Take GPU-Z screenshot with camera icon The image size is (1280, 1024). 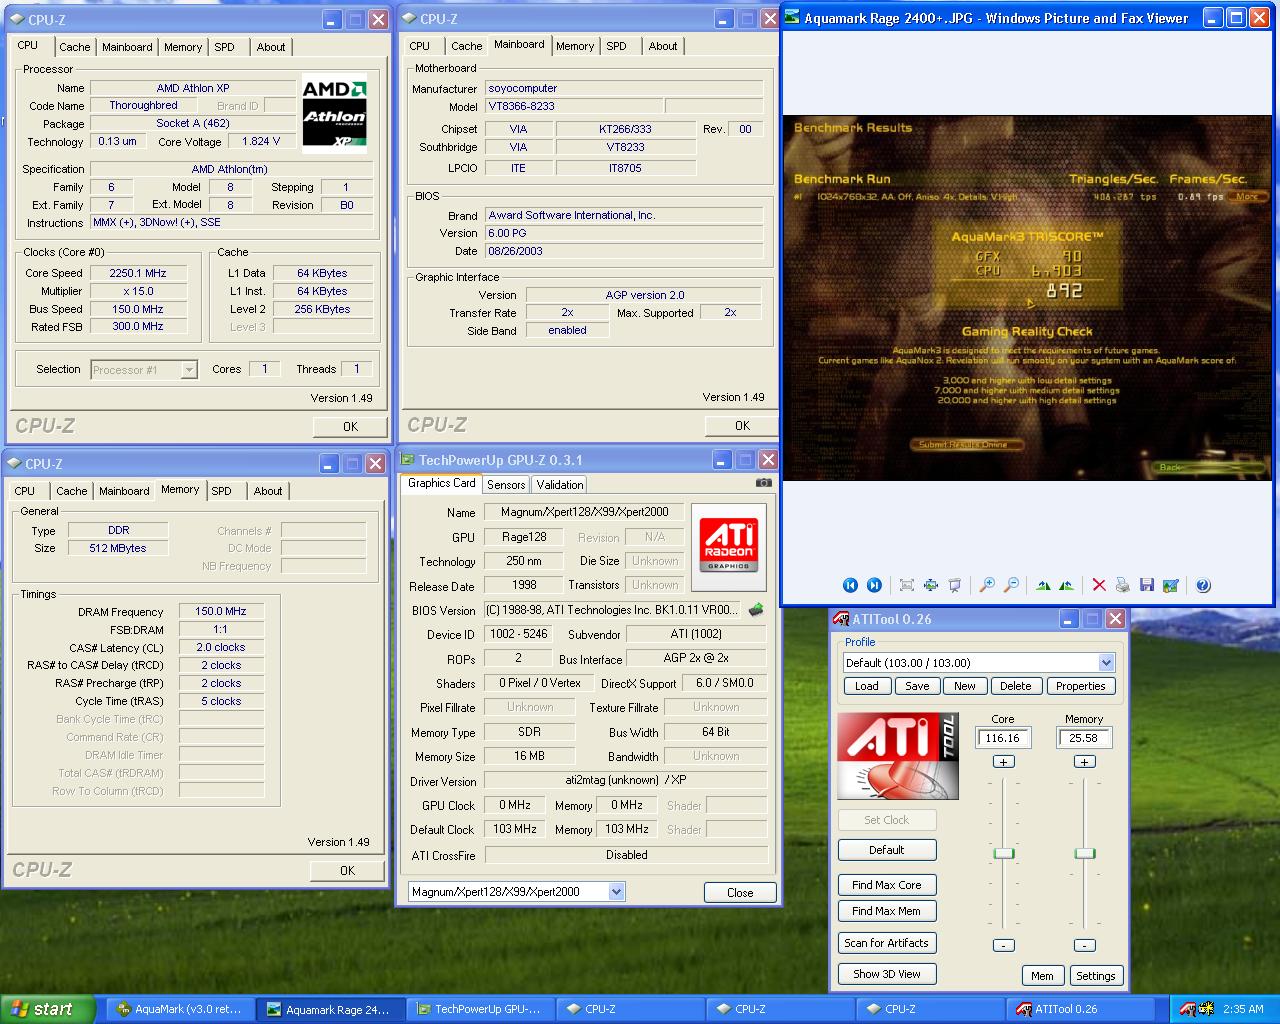764,482
